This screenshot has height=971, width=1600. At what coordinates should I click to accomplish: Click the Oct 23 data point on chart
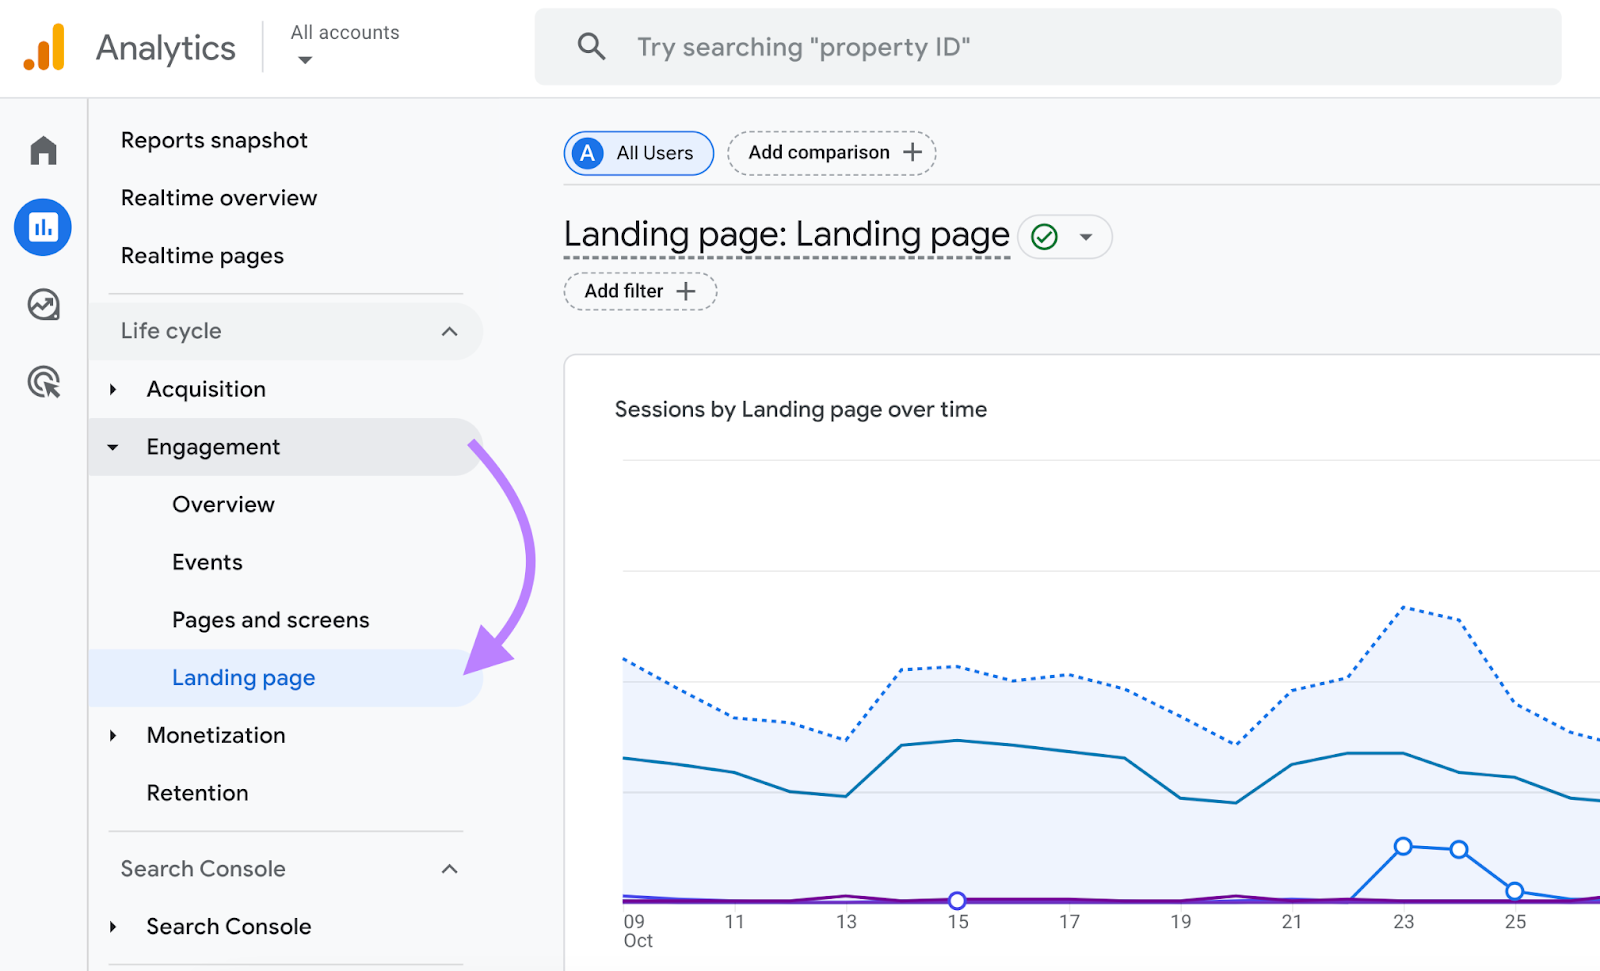pyautogui.click(x=1403, y=846)
